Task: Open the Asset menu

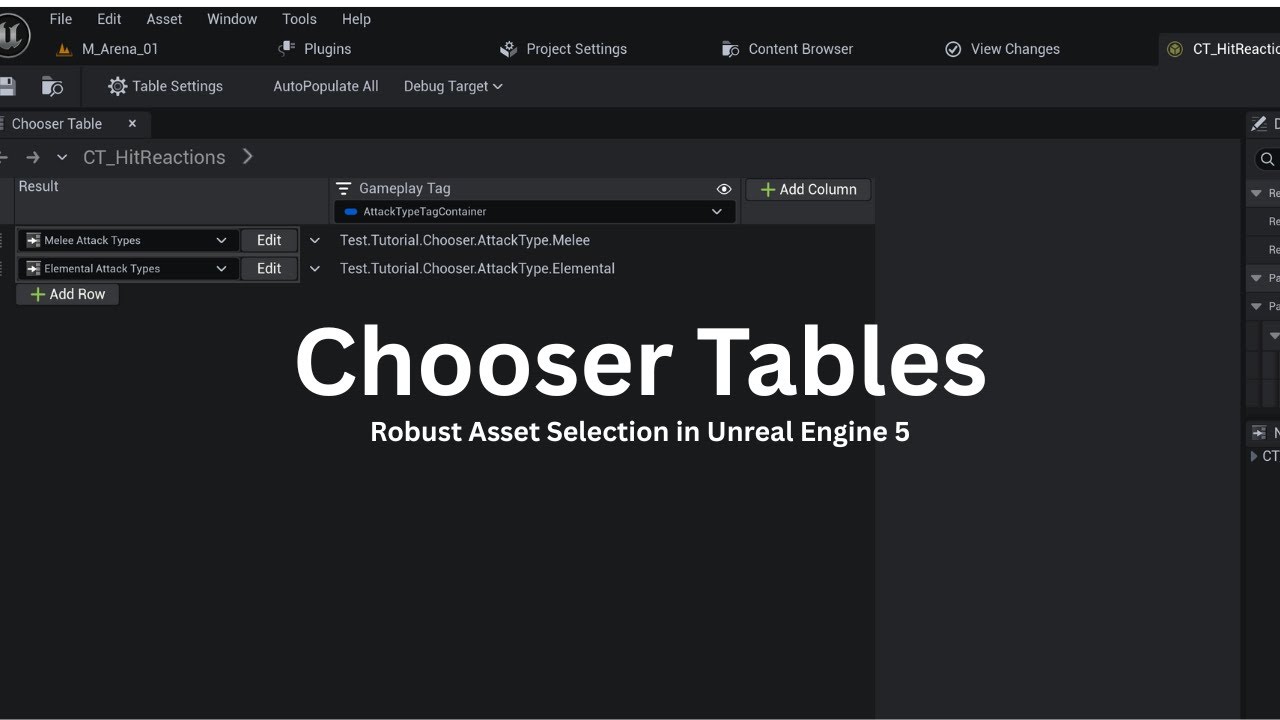Action: 164,19
